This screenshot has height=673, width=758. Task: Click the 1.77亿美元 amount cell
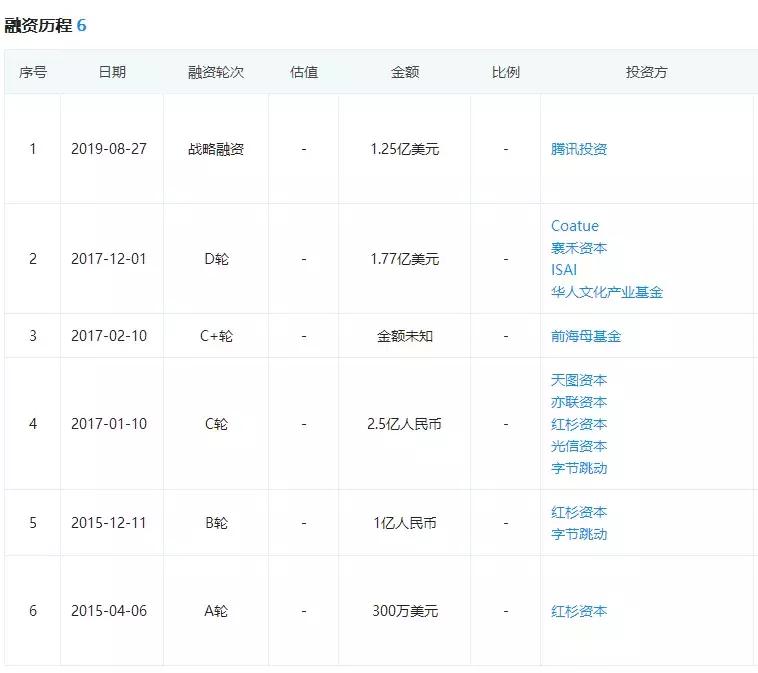[x=405, y=259]
